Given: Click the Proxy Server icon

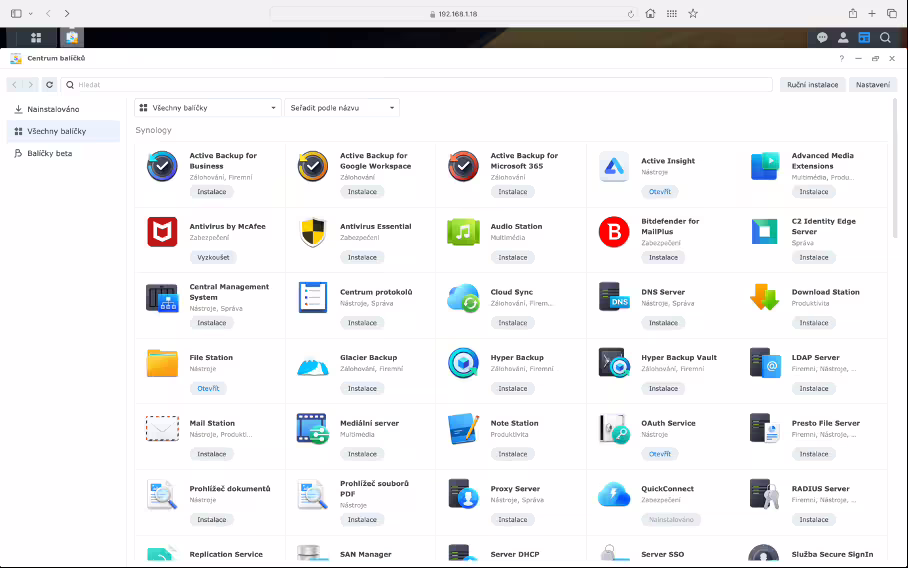Looking at the screenshot, I should click(x=463, y=494).
